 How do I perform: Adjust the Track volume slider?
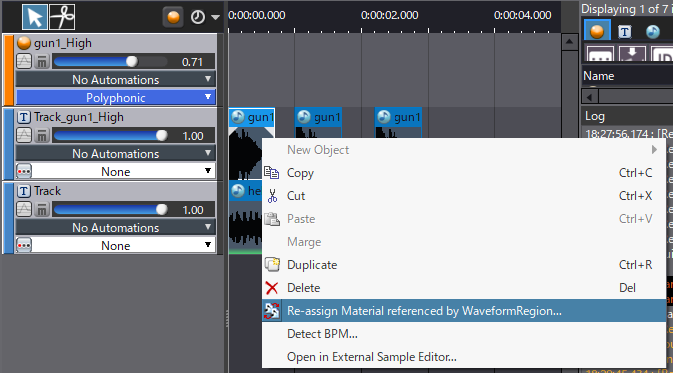tap(110, 209)
